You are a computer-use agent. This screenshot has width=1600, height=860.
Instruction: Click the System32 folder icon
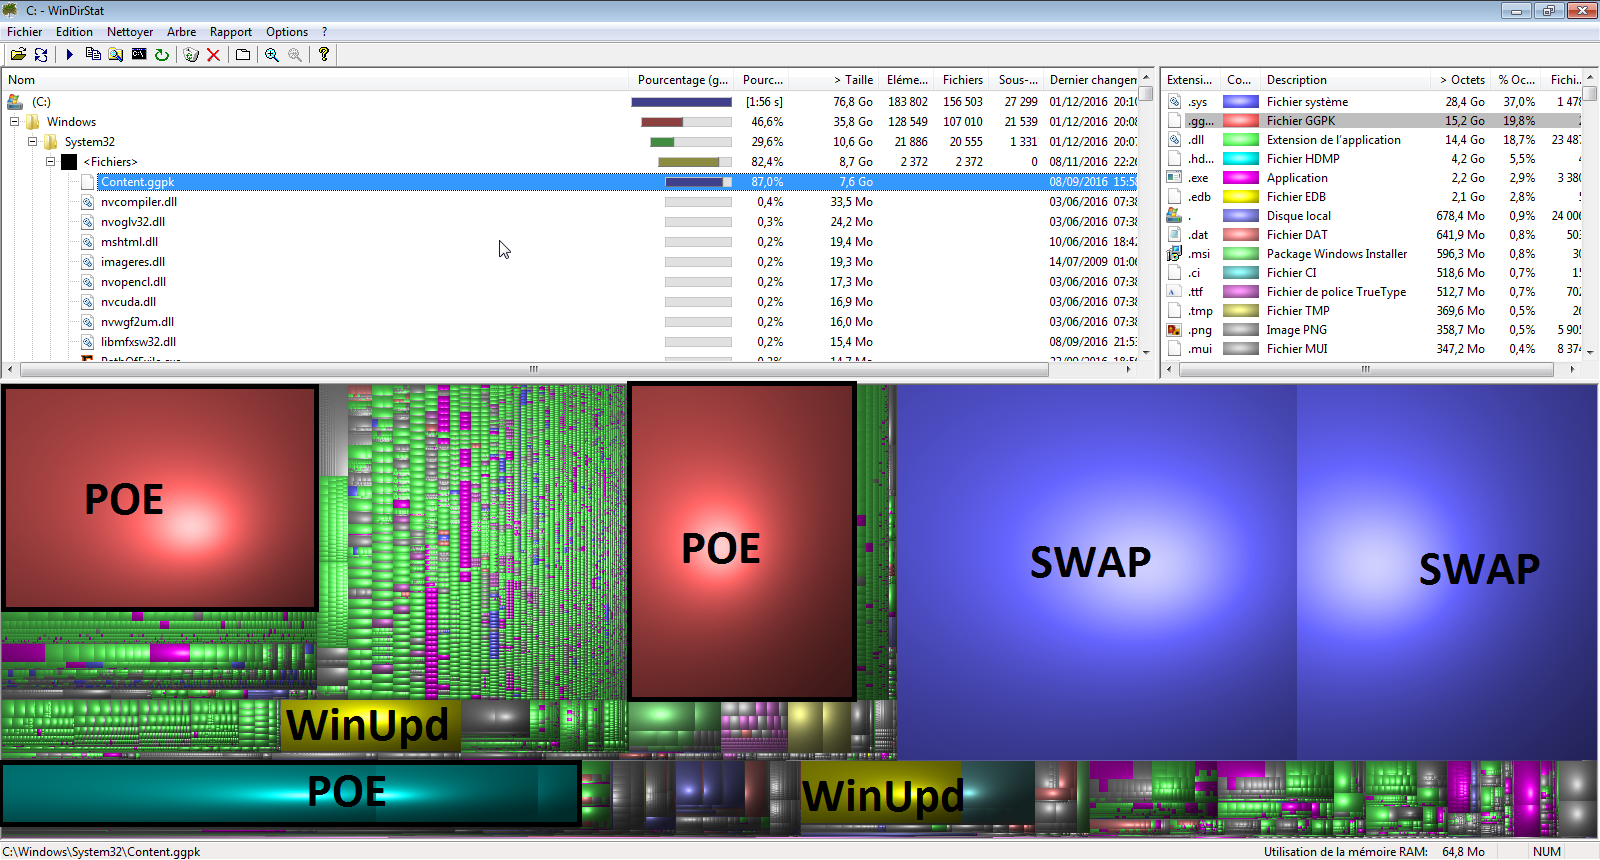click(x=51, y=142)
